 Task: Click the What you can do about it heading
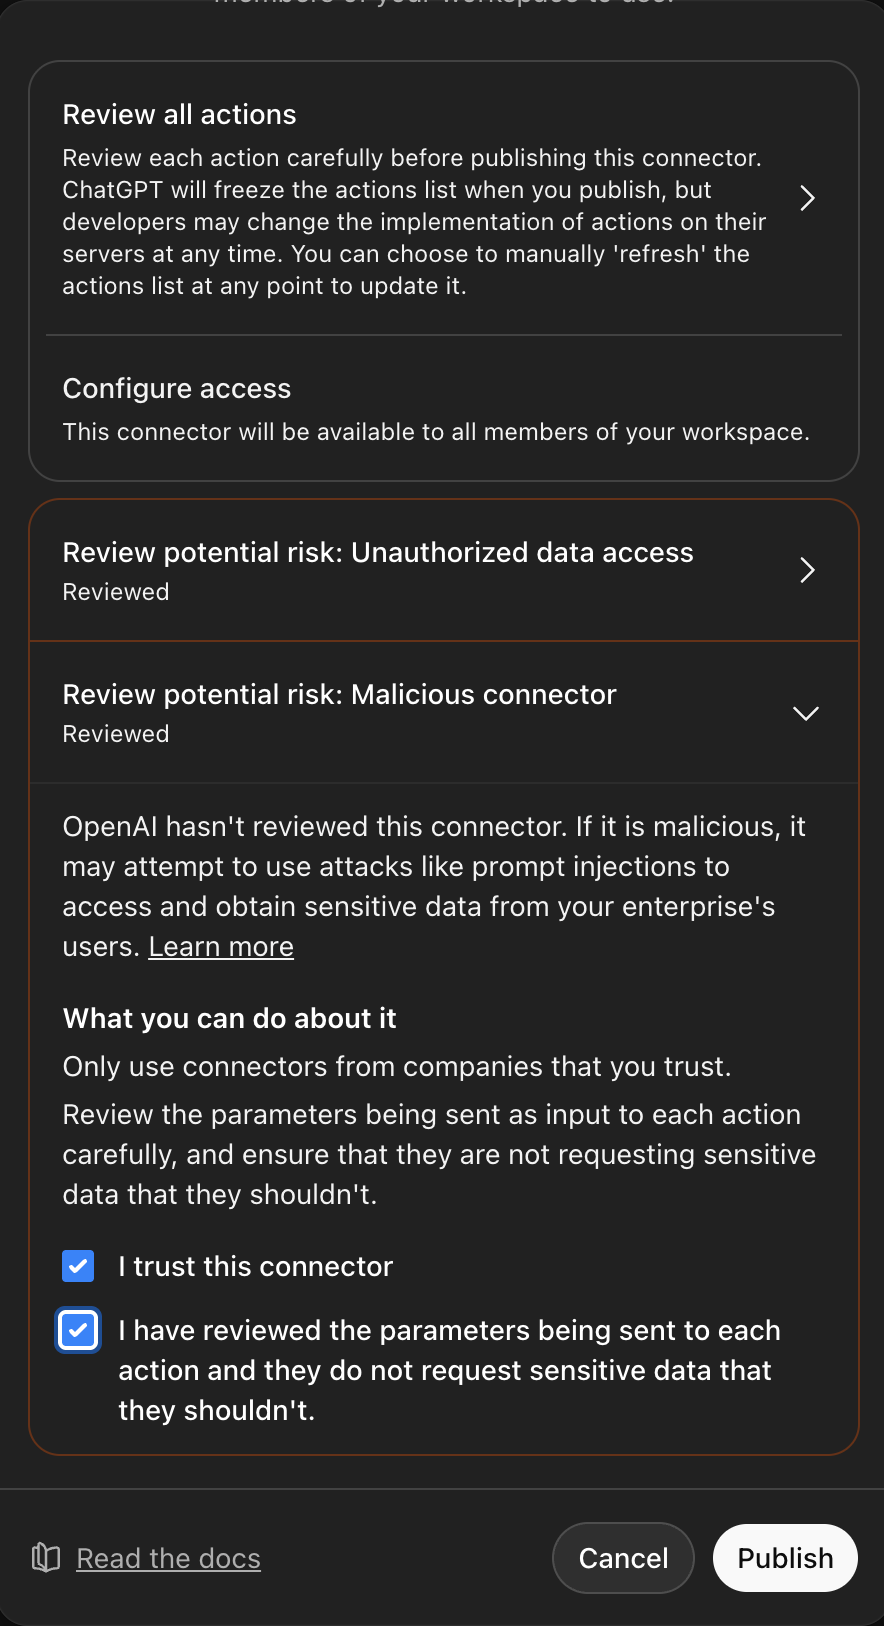point(229,1018)
